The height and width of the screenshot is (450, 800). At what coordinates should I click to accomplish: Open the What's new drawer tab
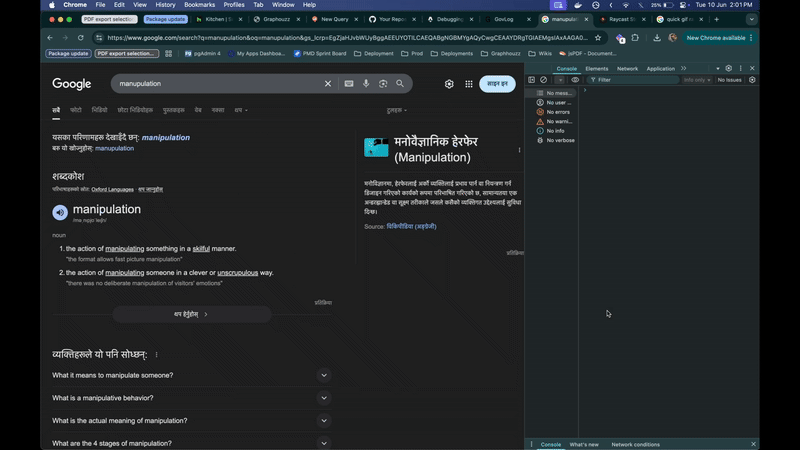(584, 444)
